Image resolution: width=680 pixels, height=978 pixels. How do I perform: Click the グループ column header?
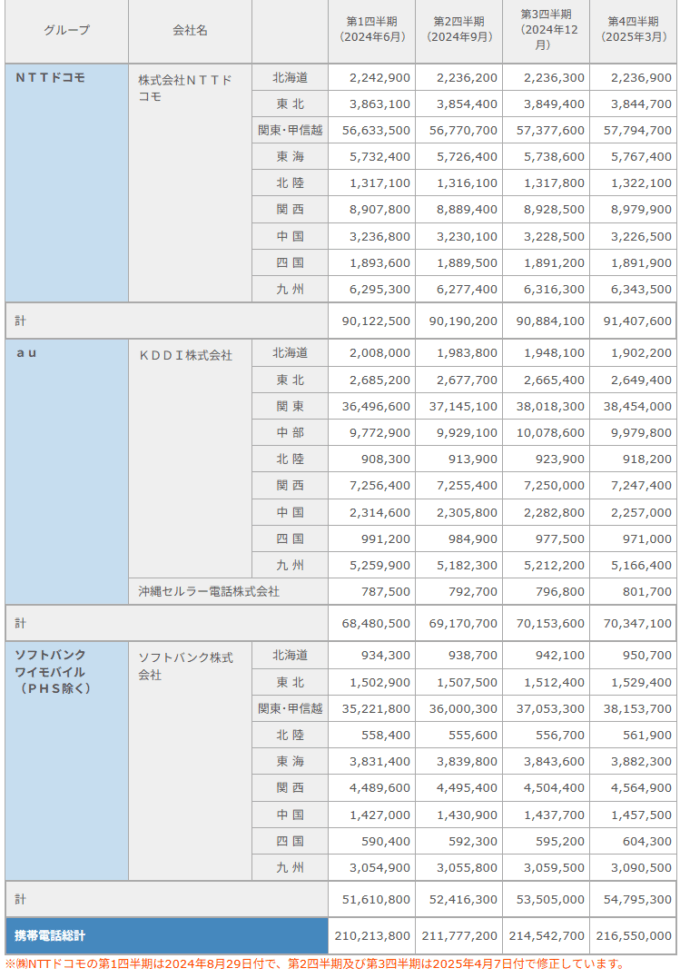point(67,30)
